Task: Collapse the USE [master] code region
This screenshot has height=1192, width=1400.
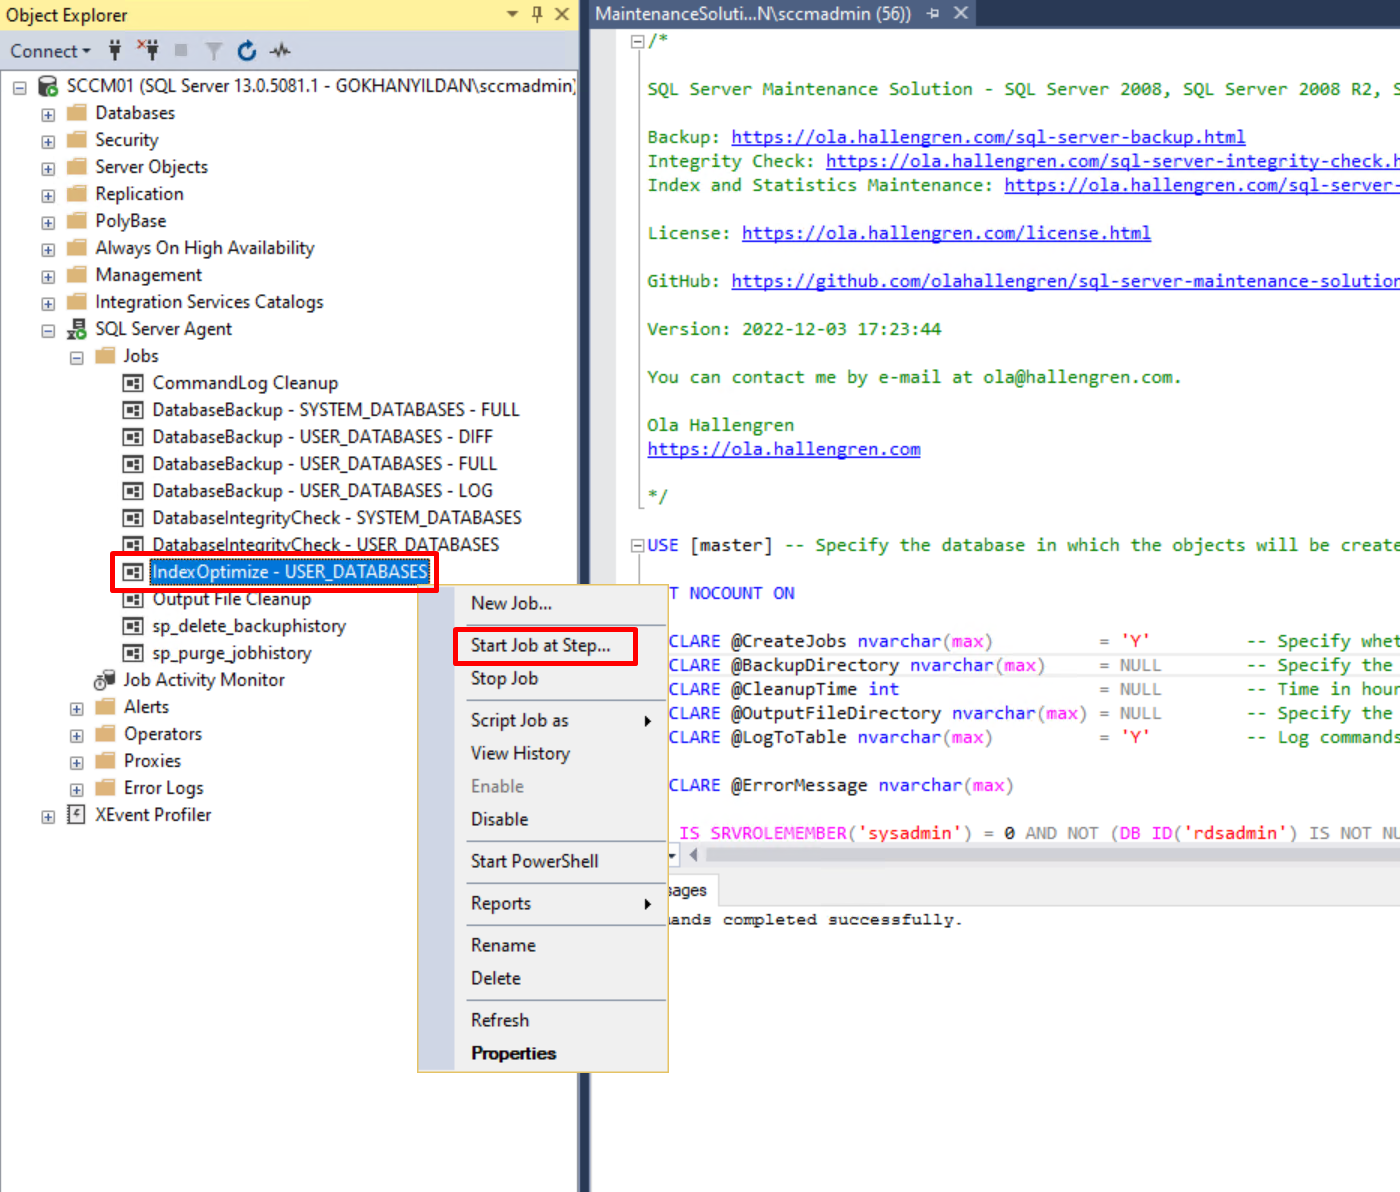Action: pyautogui.click(x=637, y=545)
